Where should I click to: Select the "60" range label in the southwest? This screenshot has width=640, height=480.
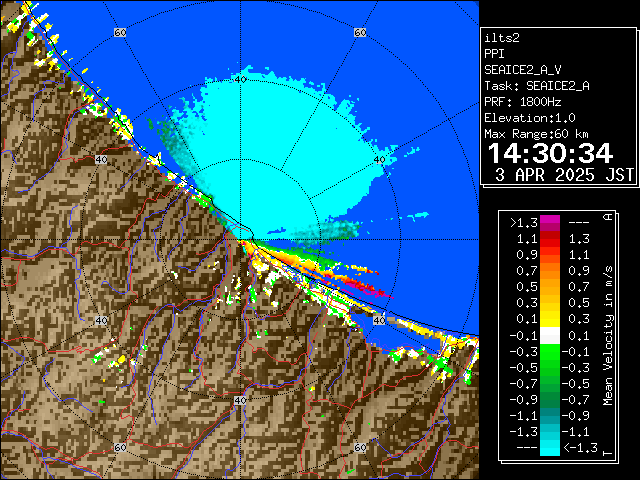120,447
